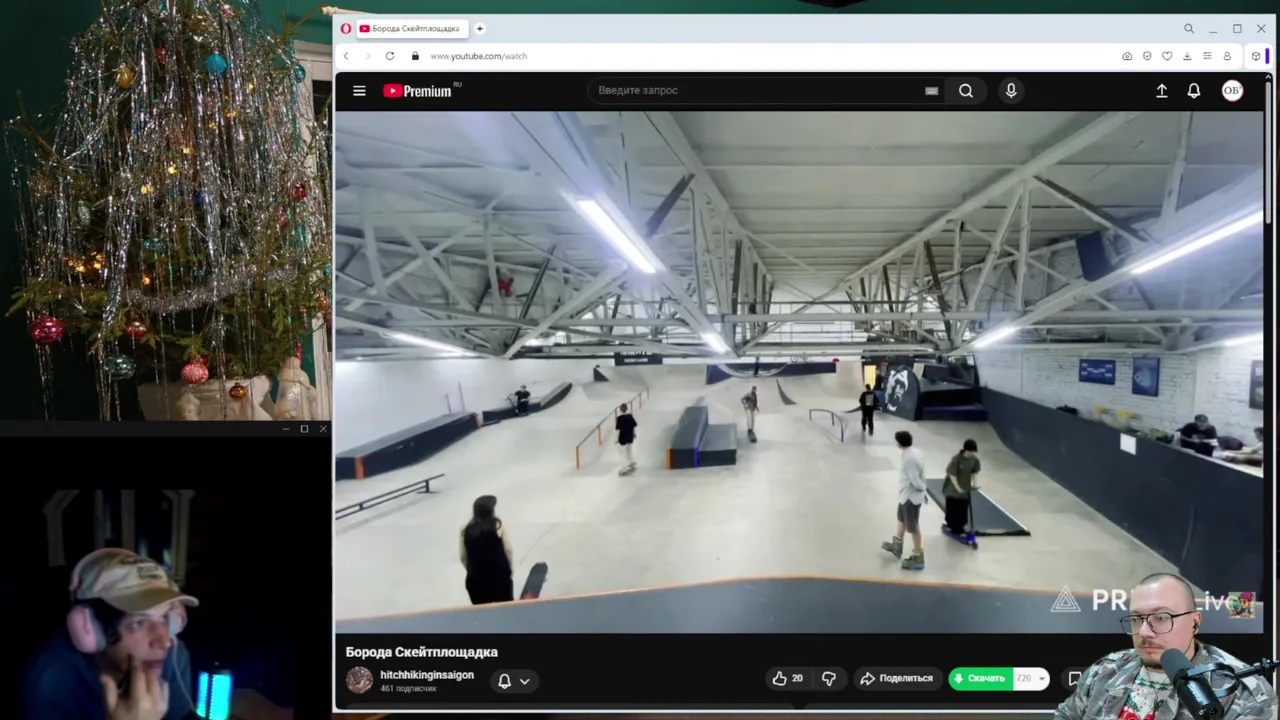This screenshot has height=720, width=1280.
Task: Open the YouTube upload/create icon
Action: 1162,91
